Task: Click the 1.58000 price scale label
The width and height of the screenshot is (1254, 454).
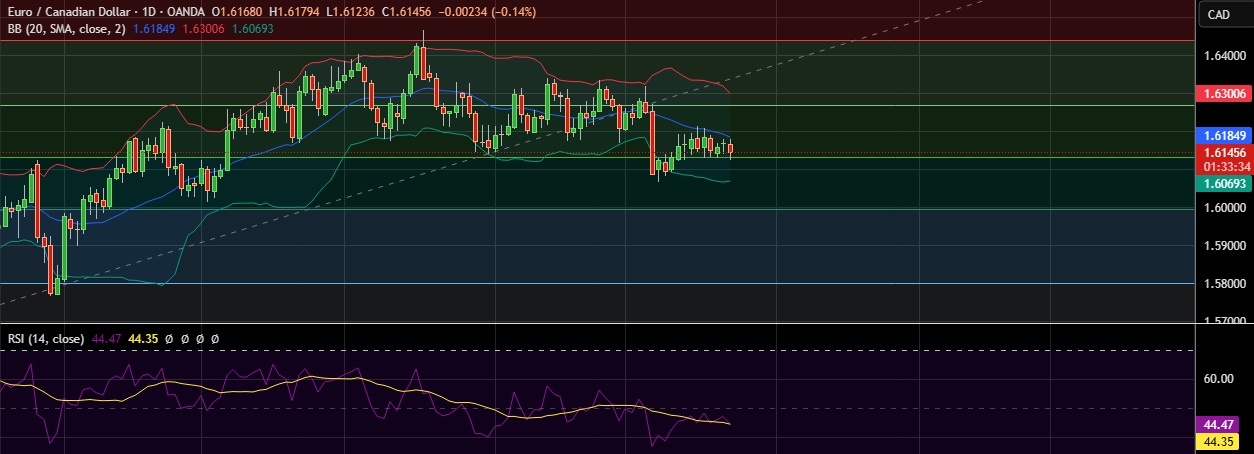Action: coord(1224,284)
